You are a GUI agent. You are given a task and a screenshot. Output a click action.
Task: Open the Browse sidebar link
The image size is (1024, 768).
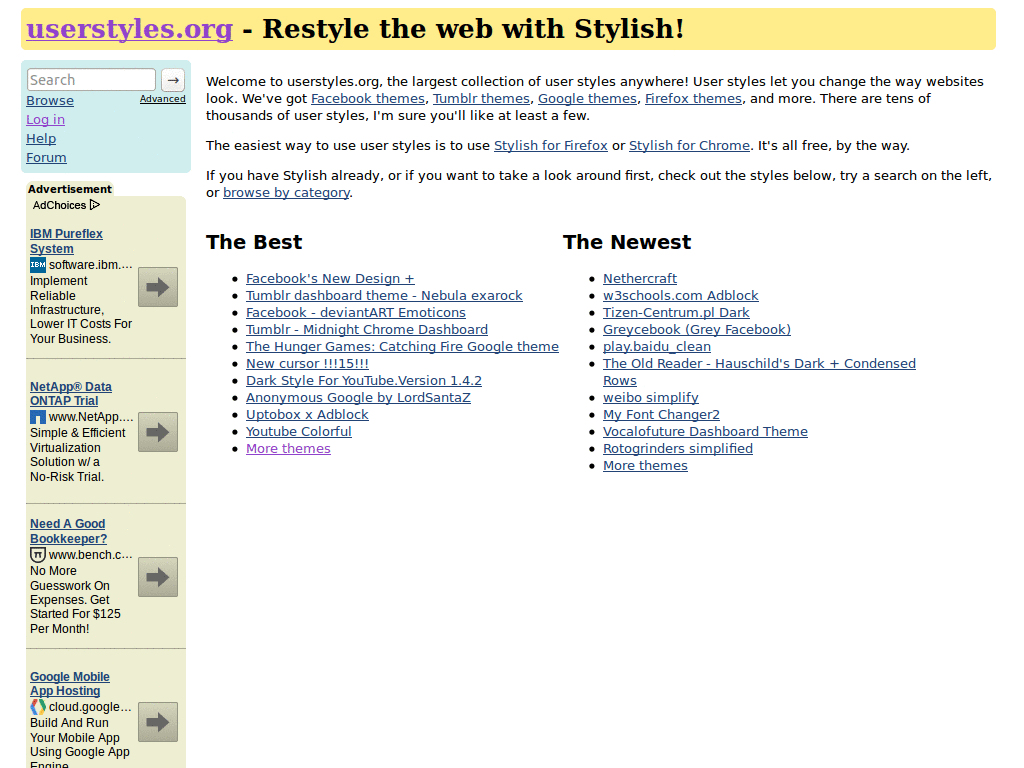(x=50, y=101)
